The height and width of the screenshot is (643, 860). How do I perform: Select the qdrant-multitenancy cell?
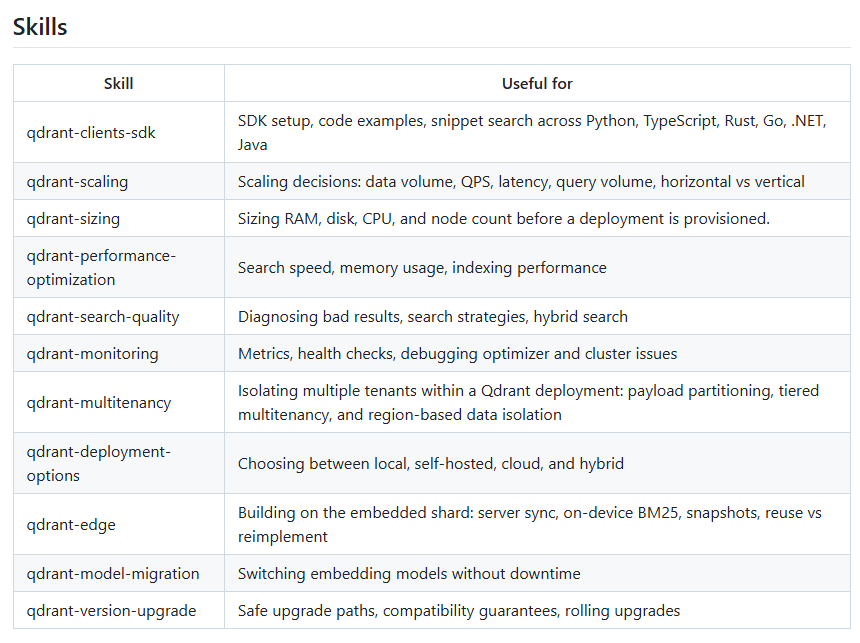pyautogui.click(x=118, y=402)
